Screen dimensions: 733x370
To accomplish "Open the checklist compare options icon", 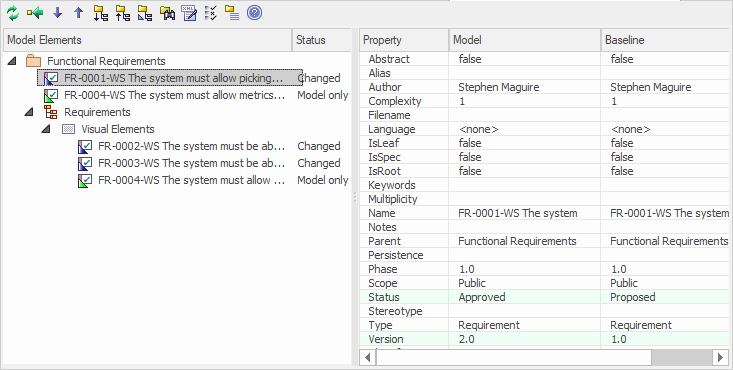I will 211,13.
